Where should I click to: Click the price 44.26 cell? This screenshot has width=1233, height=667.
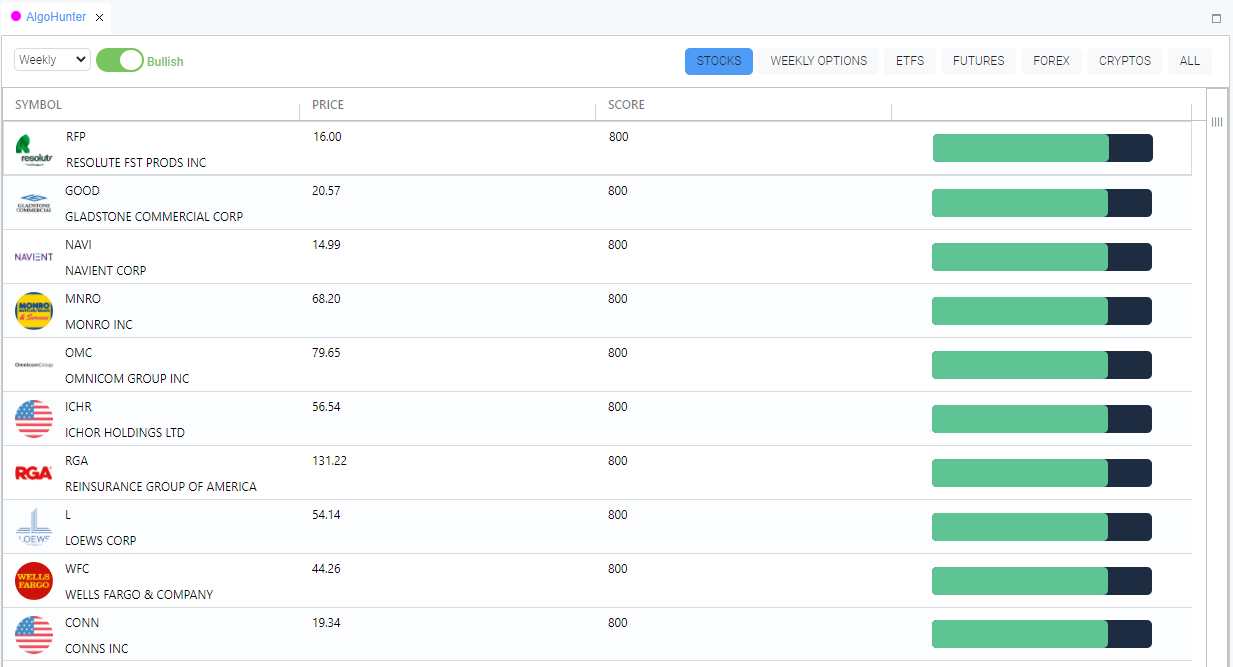pyautogui.click(x=326, y=569)
